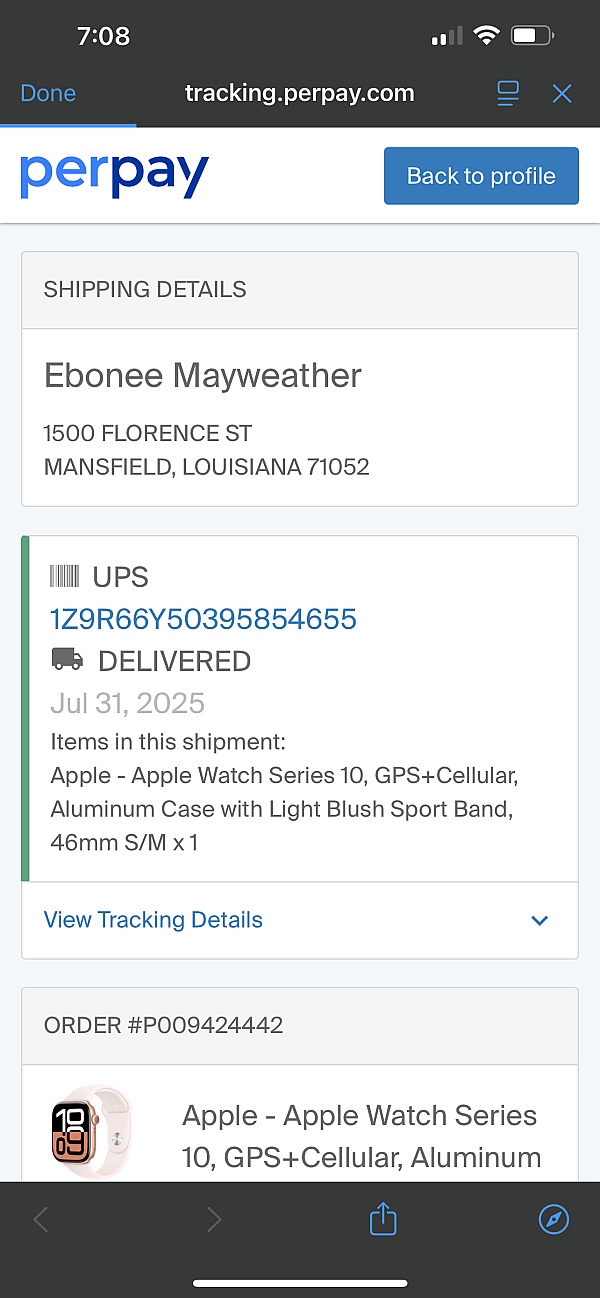Open the reader view icon
The height and width of the screenshot is (1298, 600).
point(508,94)
